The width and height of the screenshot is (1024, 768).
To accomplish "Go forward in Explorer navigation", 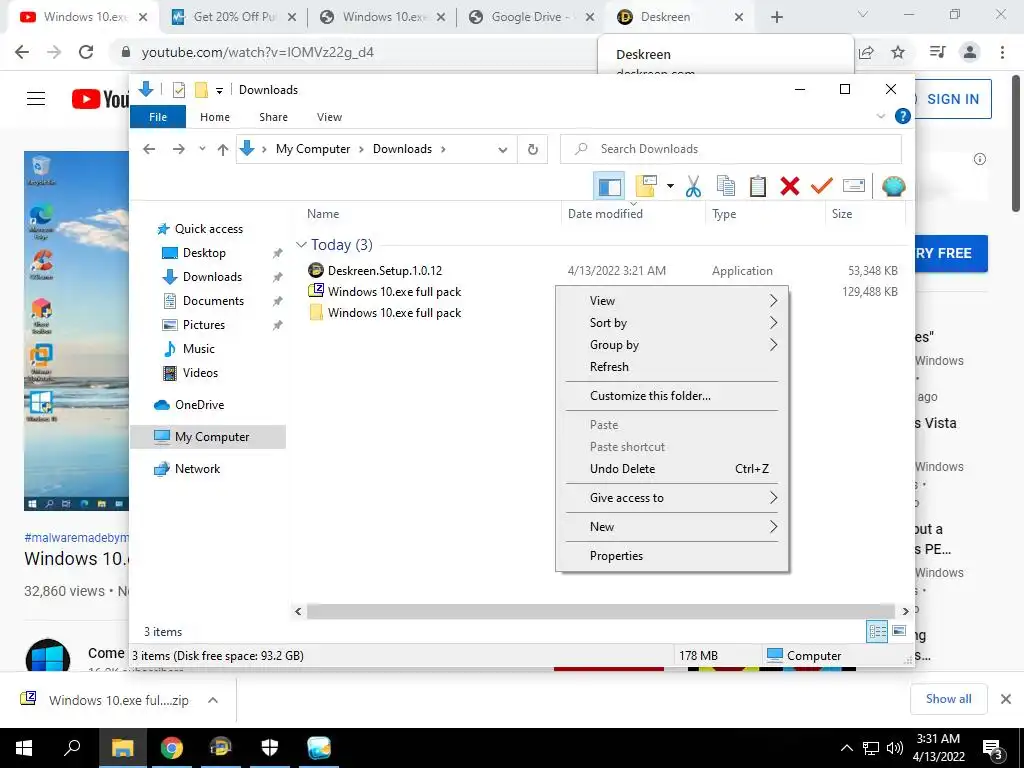I will click(x=178, y=149).
